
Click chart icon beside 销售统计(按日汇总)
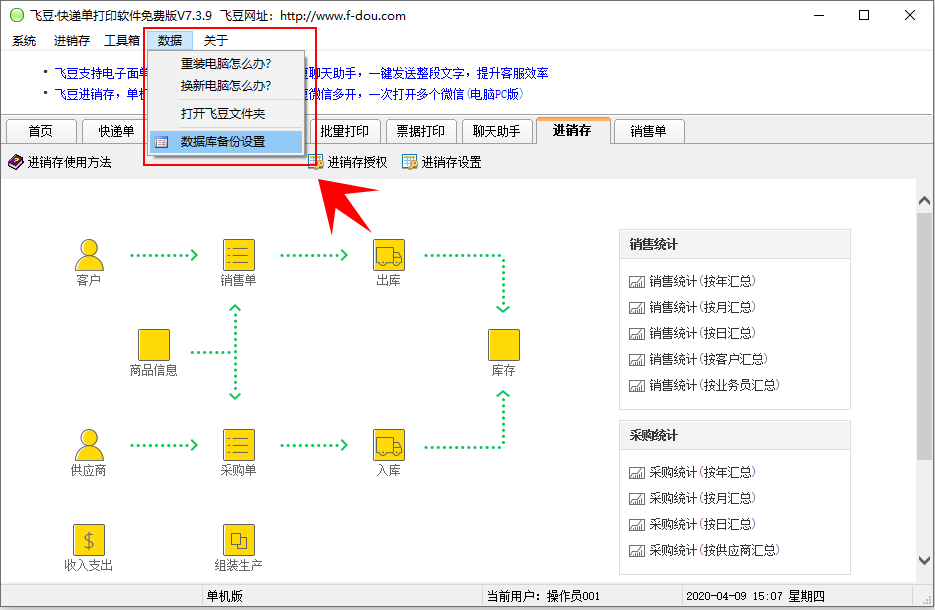637,334
